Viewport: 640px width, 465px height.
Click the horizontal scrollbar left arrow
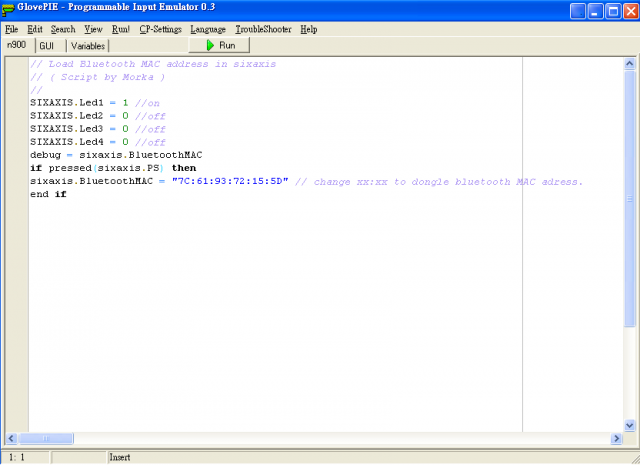(x=11, y=438)
